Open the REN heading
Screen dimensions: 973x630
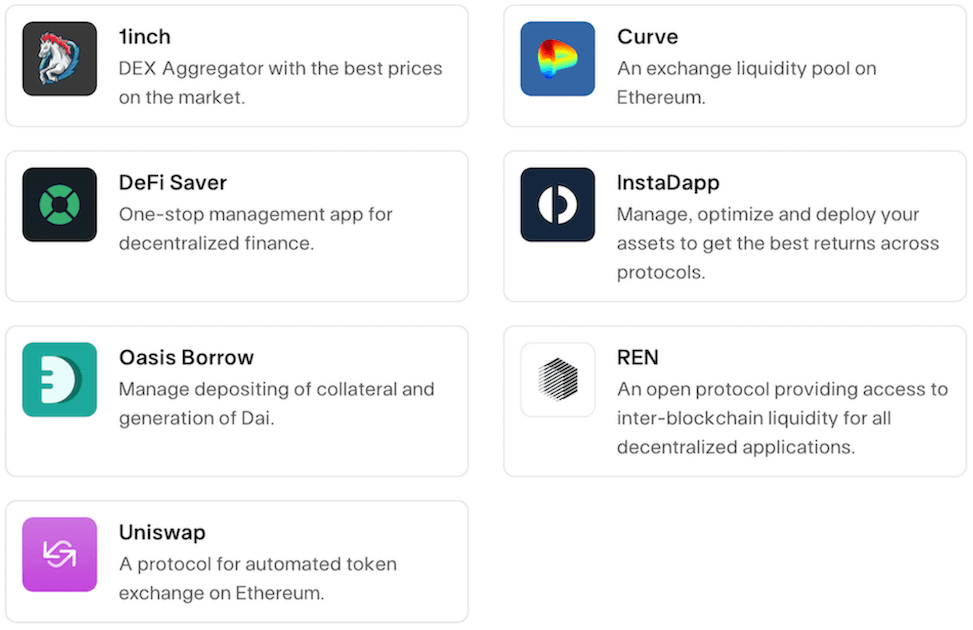tap(638, 358)
